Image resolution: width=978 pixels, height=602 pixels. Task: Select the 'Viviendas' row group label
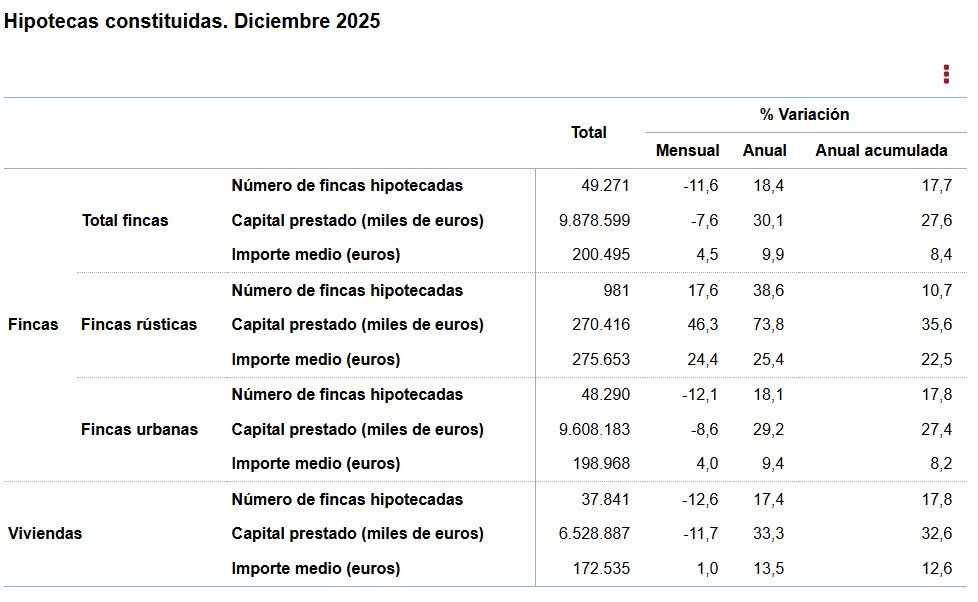point(45,533)
